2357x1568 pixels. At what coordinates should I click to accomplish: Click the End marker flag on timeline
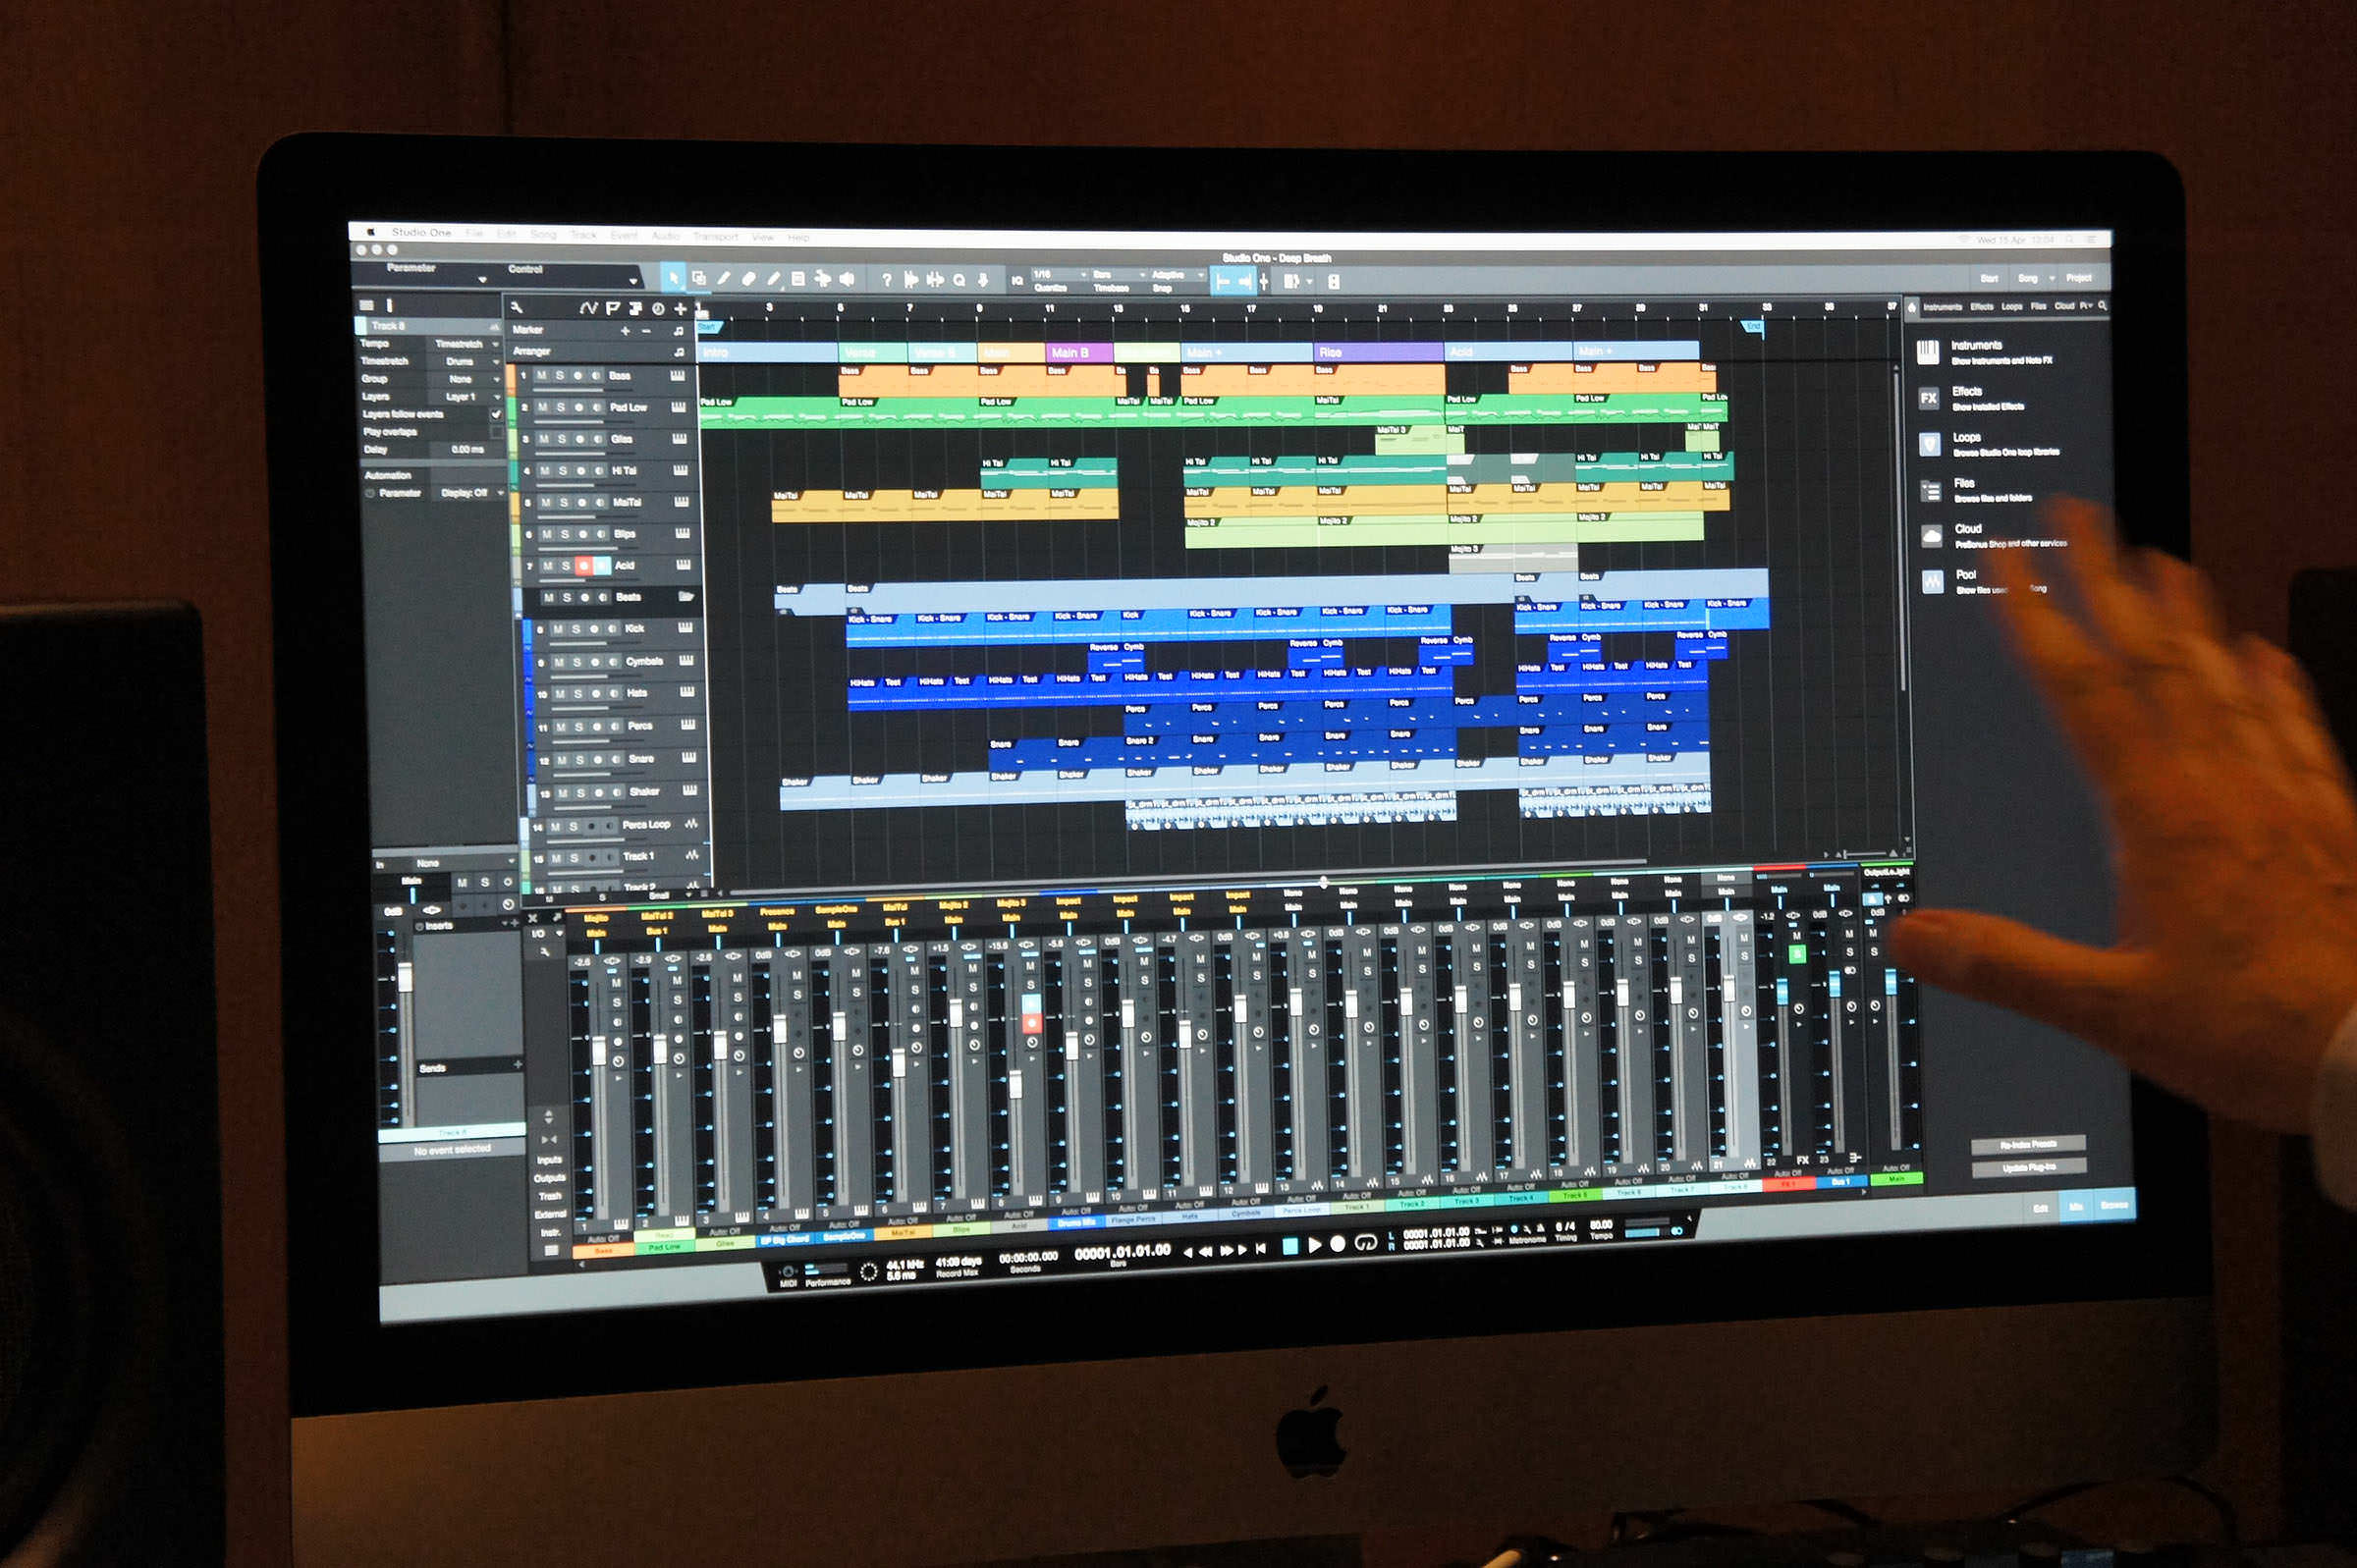tap(1753, 326)
